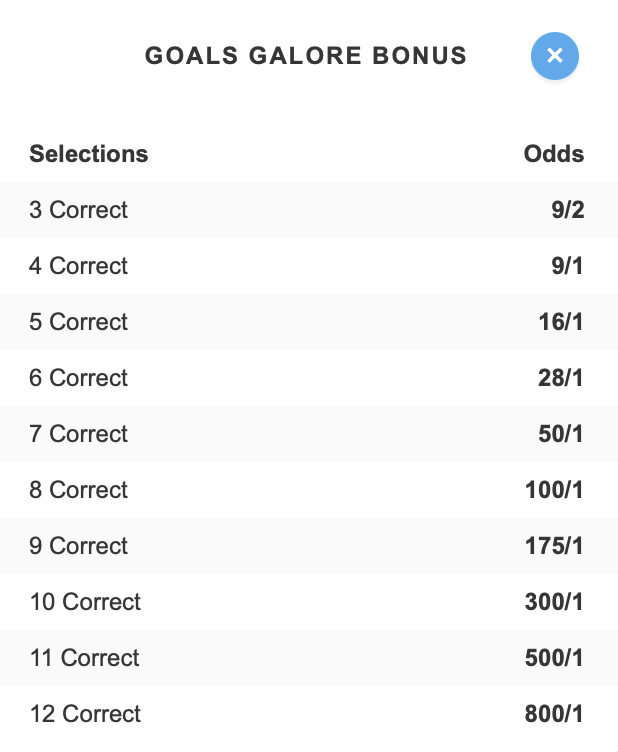Select the 4 Correct row
The width and height of the screenshot is (618, 752).
(309, 266)
